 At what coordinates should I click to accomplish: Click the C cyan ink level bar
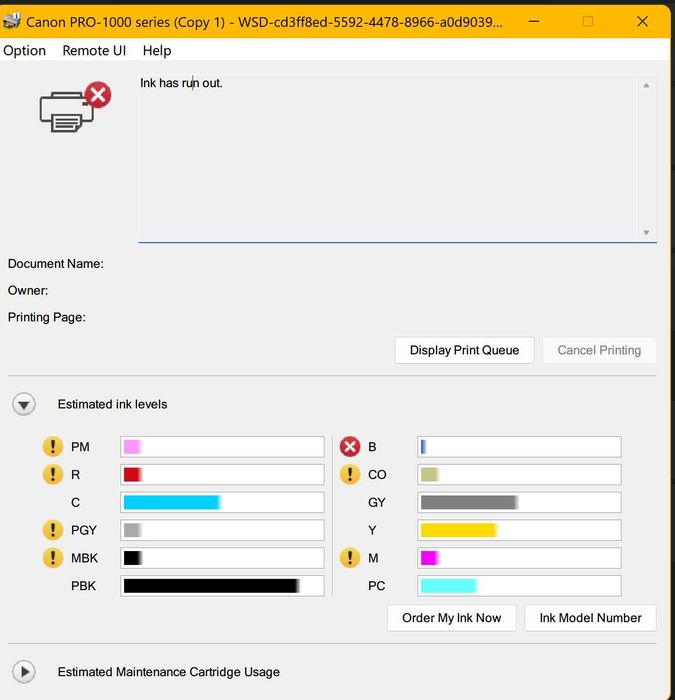[x=222, y=502]
